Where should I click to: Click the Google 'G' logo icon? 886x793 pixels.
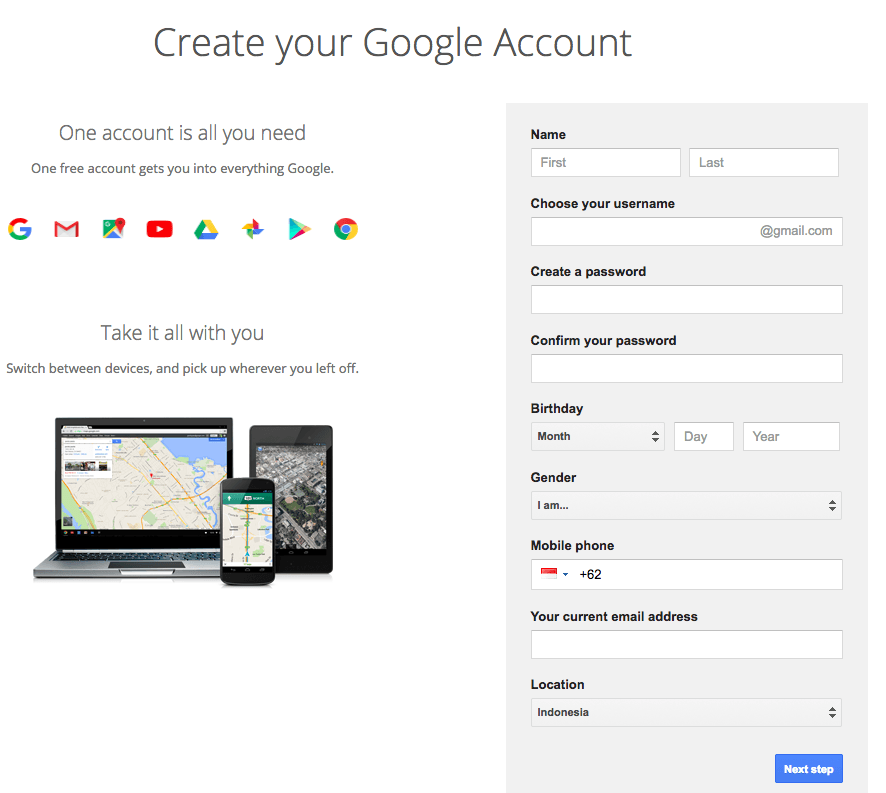pyautogui.click(x=20, y=229)
